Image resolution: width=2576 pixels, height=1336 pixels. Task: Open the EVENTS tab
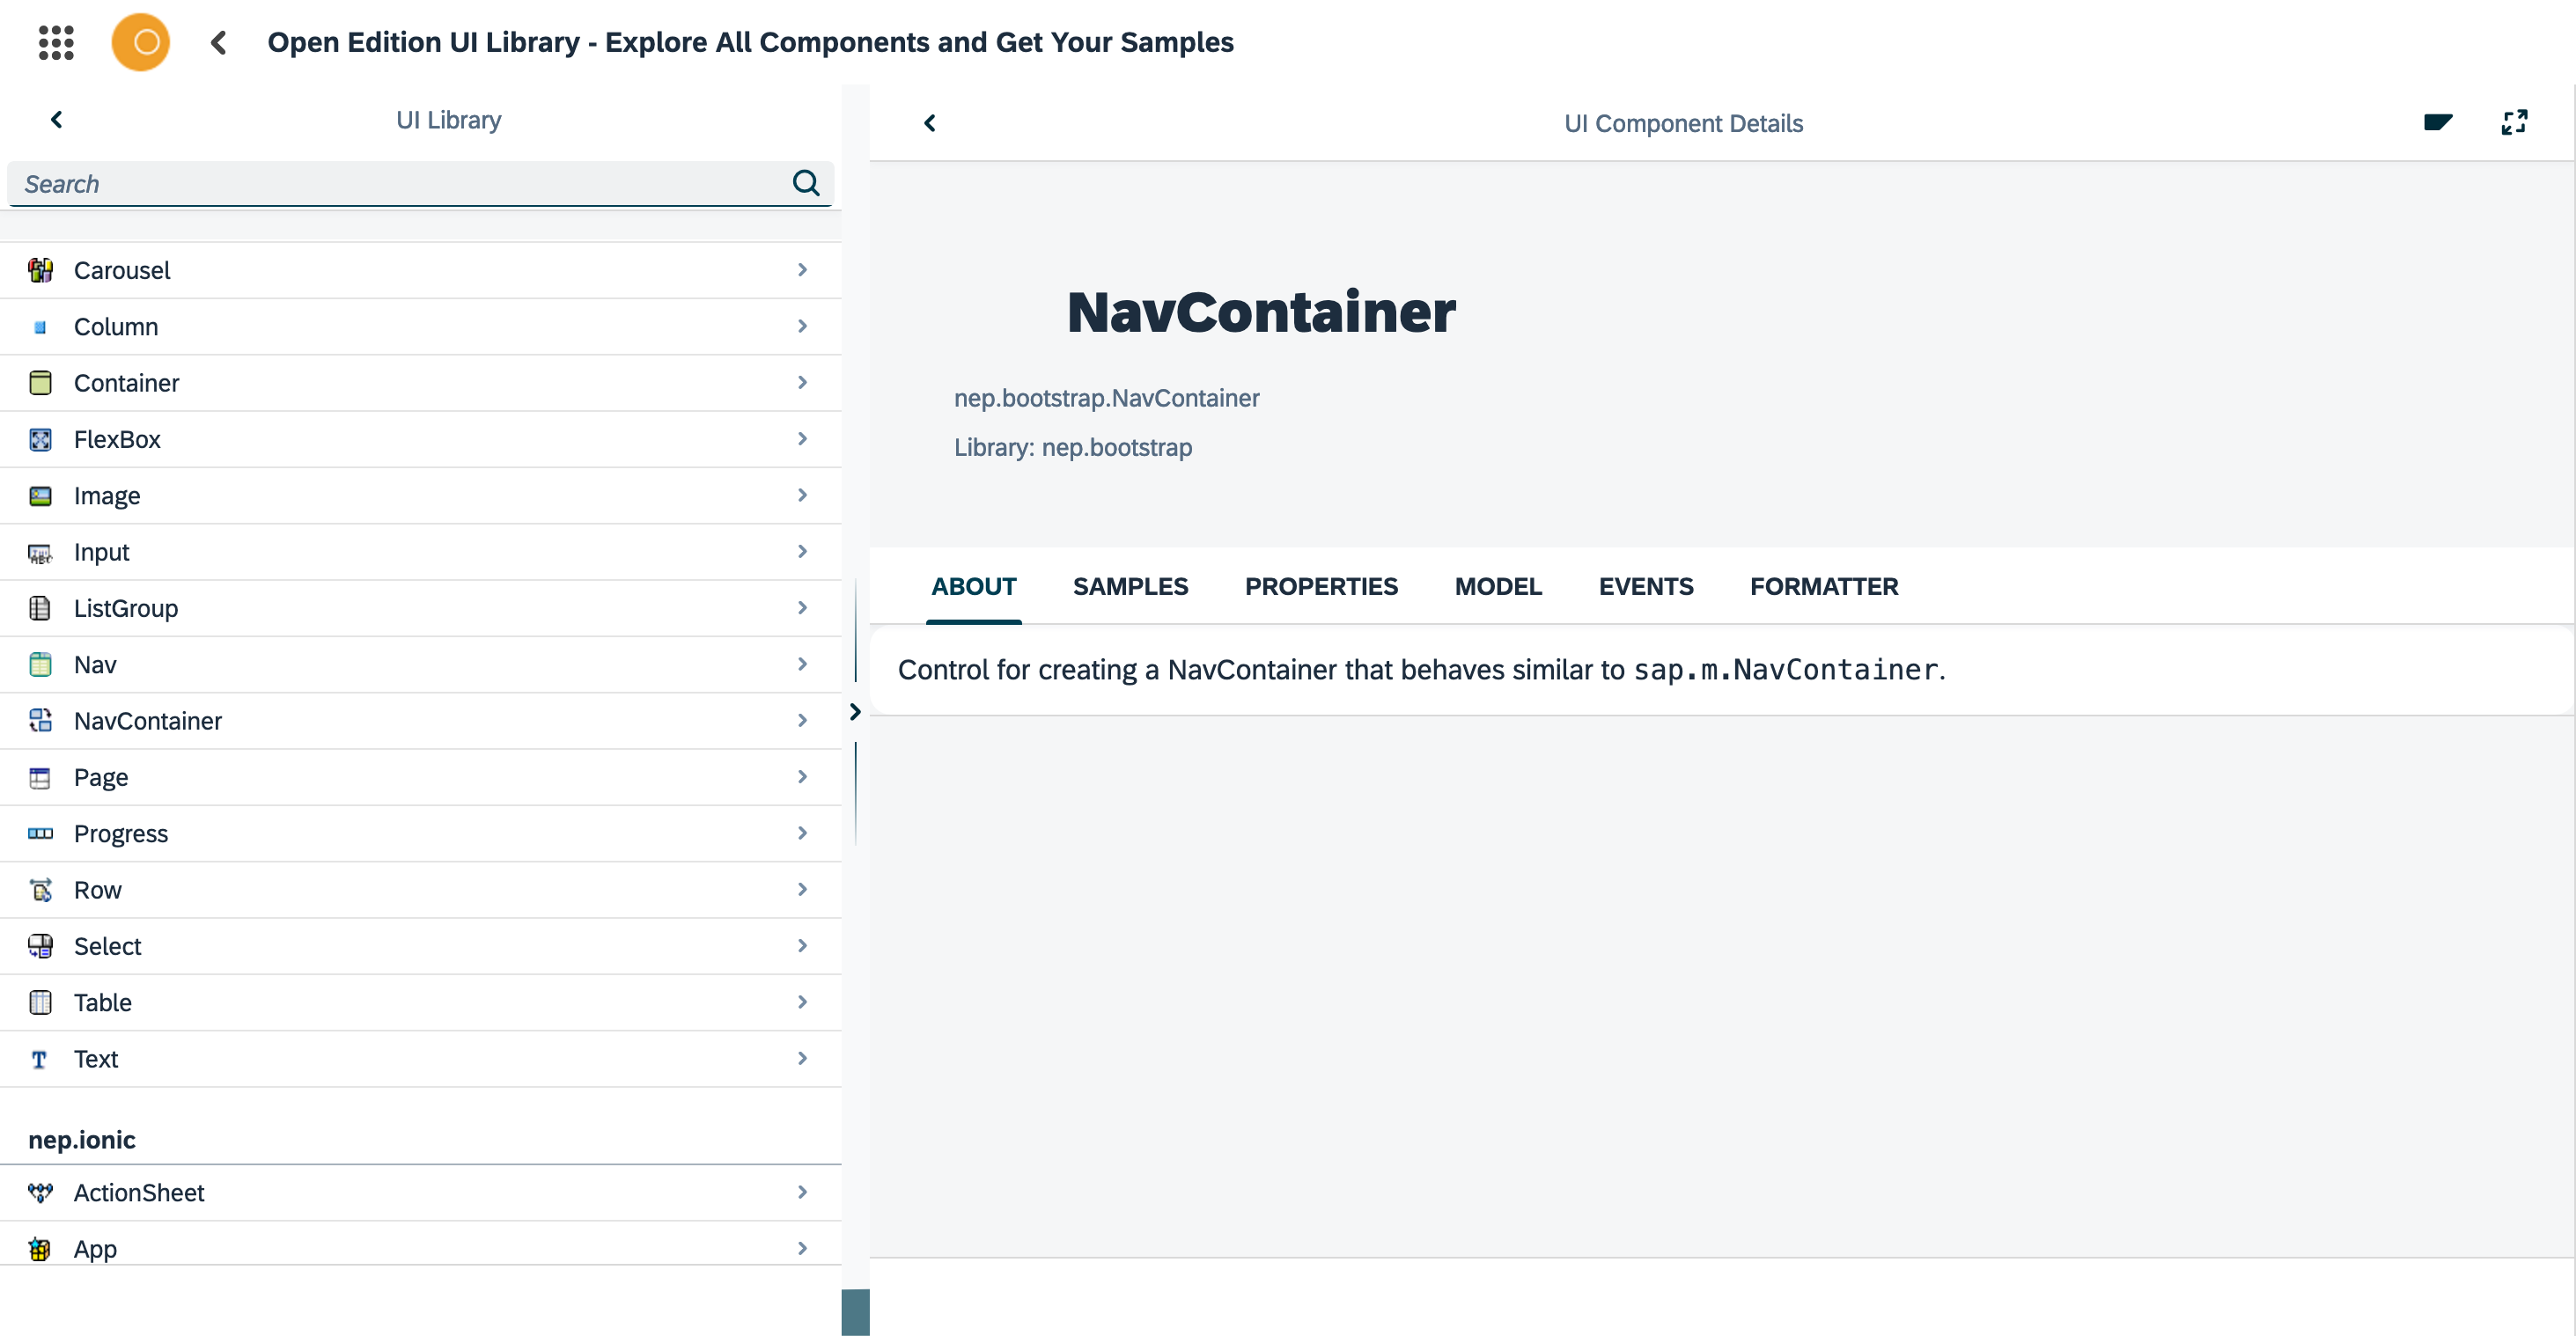[1645, 587]
